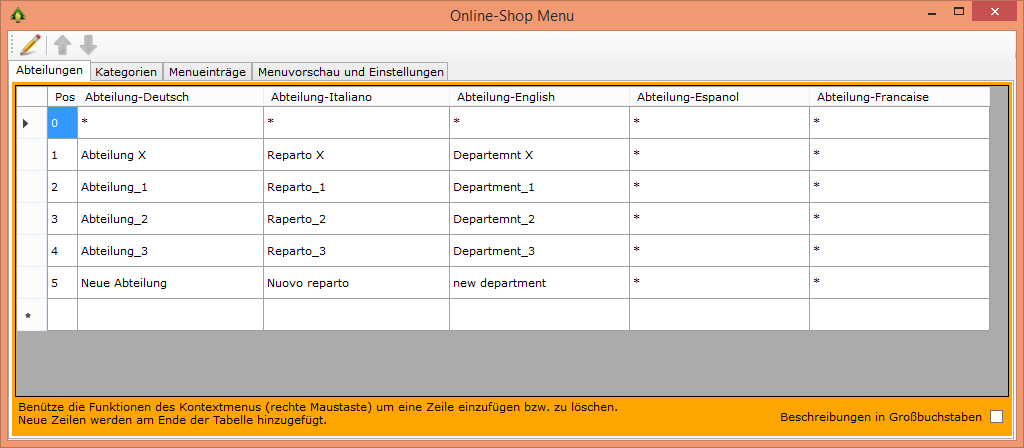Click the Department_3 cell

[x=539, y=251]
